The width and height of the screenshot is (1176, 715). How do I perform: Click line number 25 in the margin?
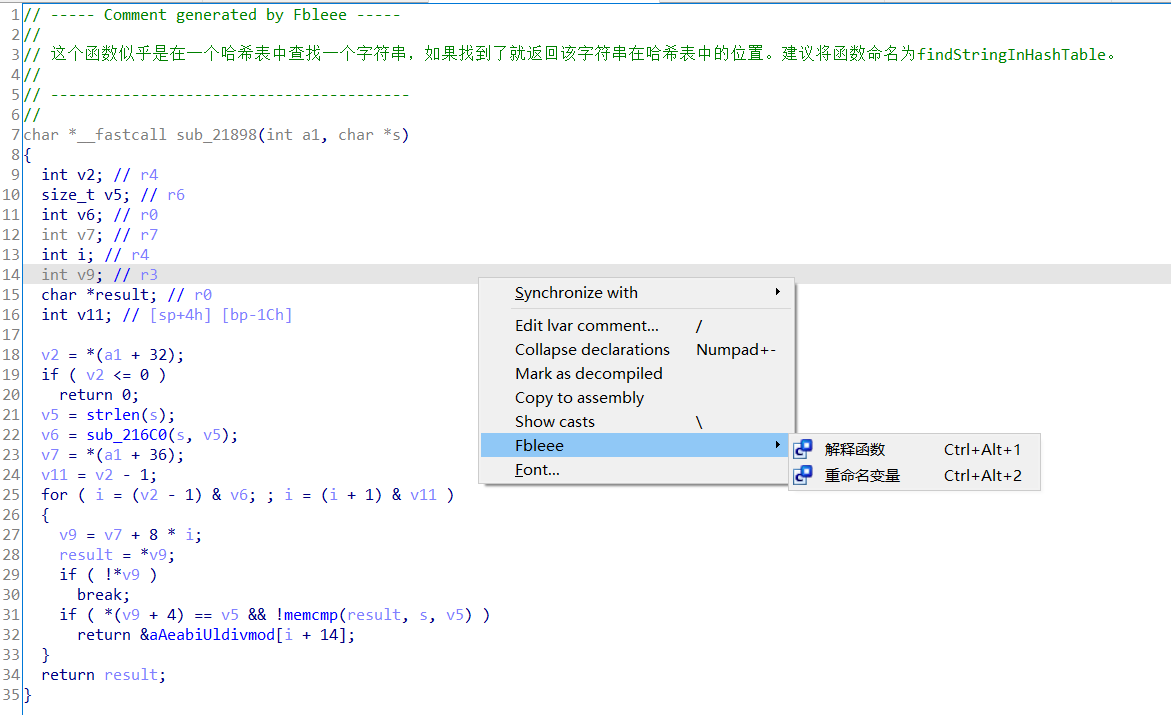pyautogui.click(x=12, y=494)
